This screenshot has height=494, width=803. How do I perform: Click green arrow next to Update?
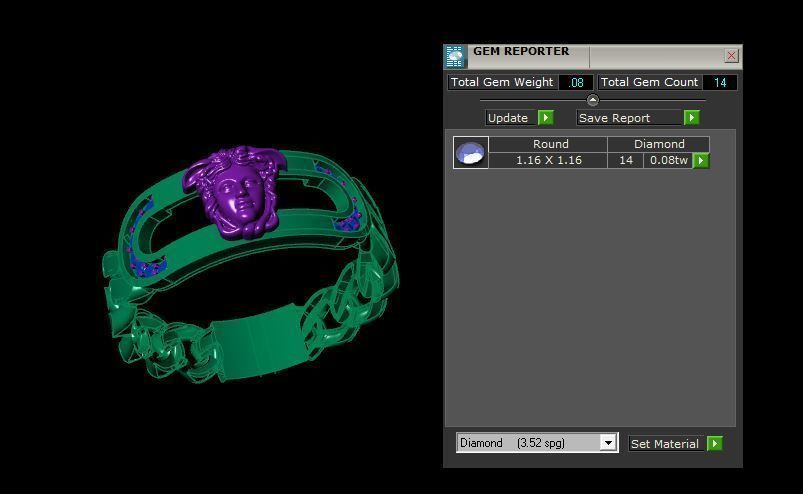pos(546,118)
